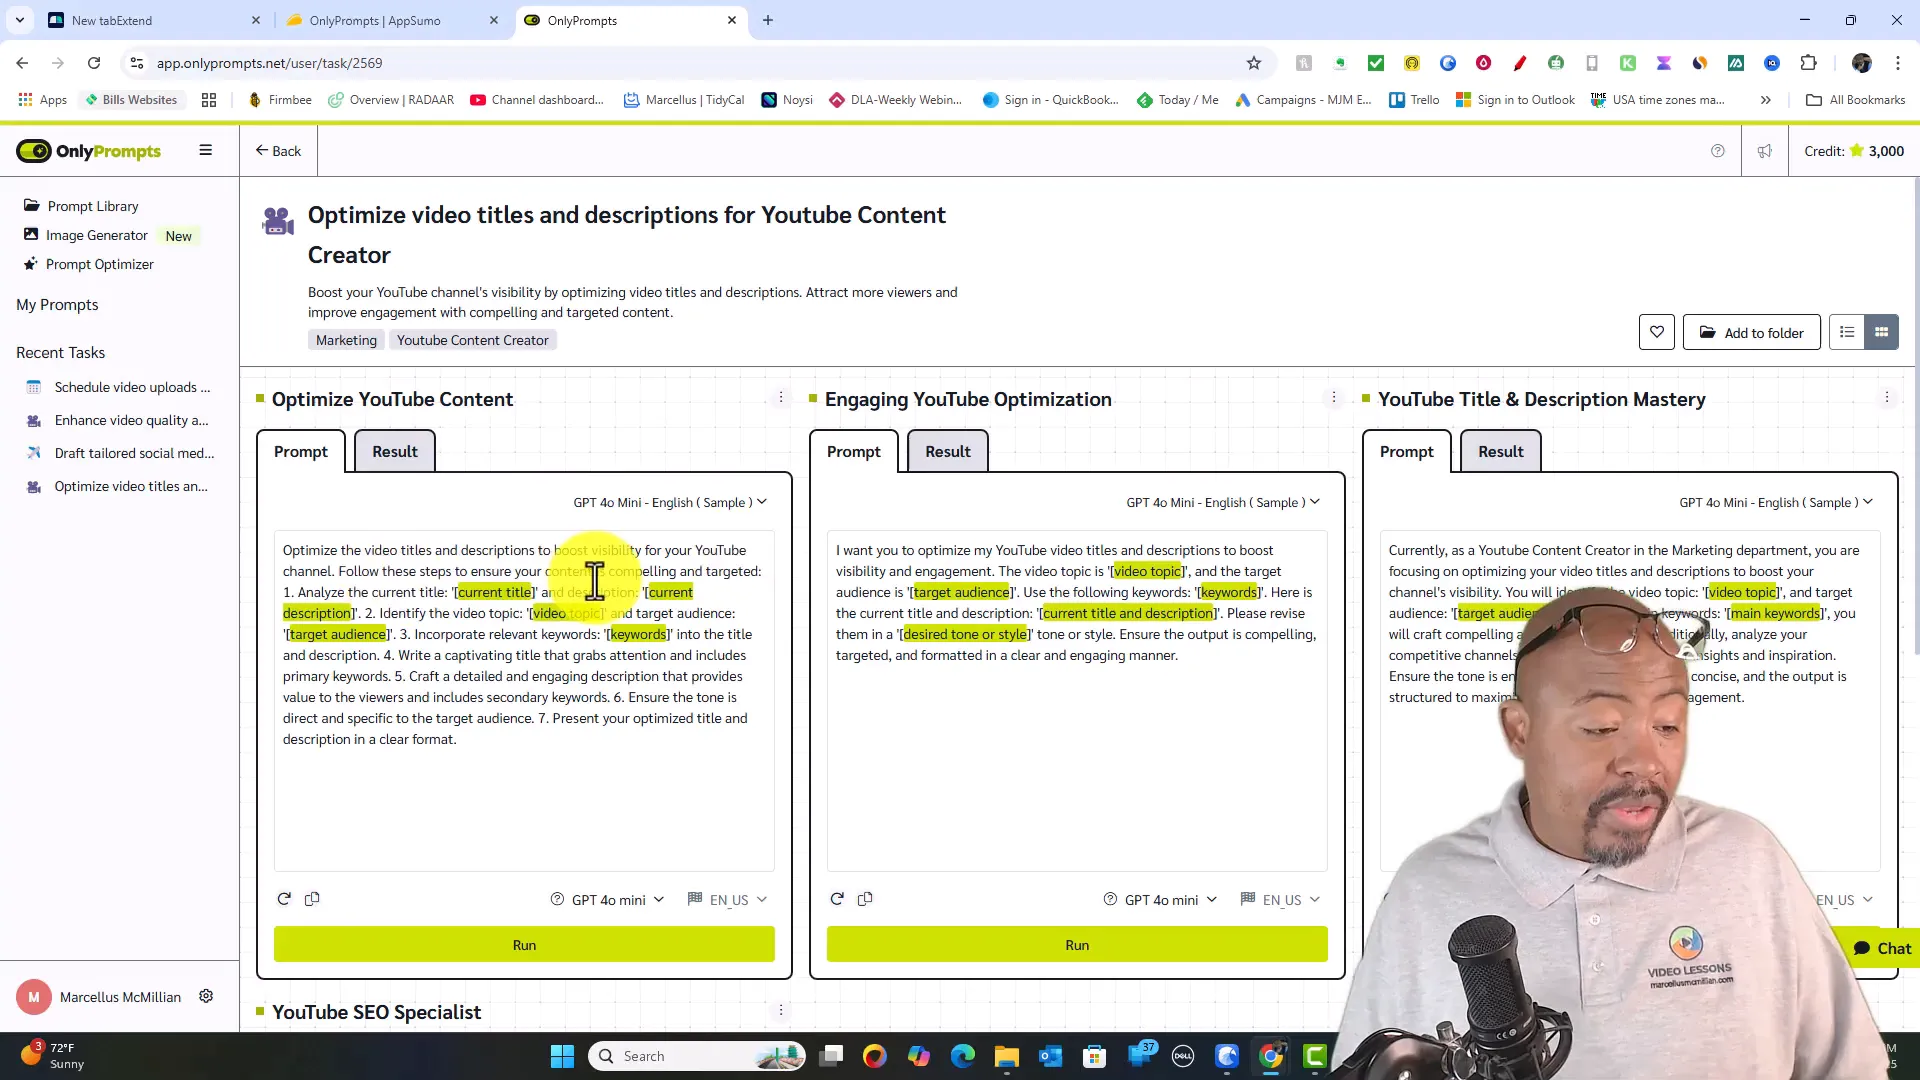Open Prompt Library in sidebar

click(x=81, y=206)
